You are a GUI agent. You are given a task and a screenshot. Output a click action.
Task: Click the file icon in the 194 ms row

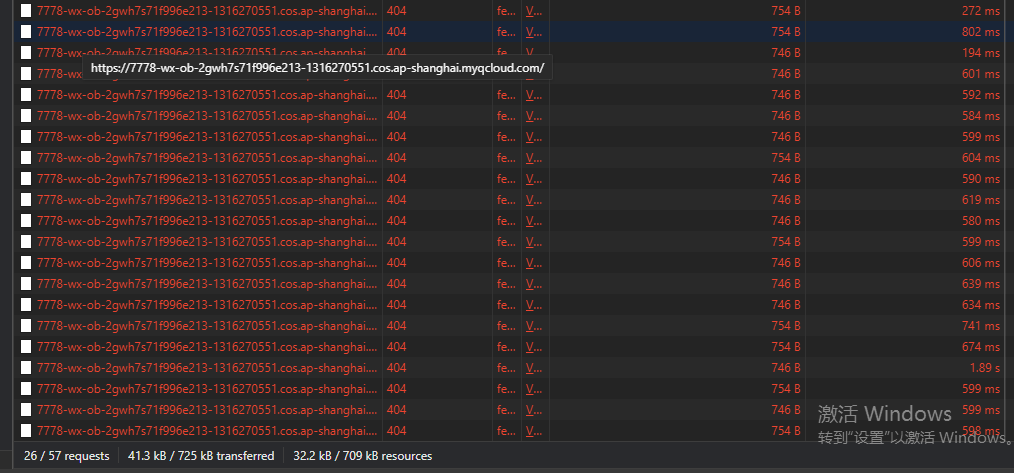tap(26, 52)
